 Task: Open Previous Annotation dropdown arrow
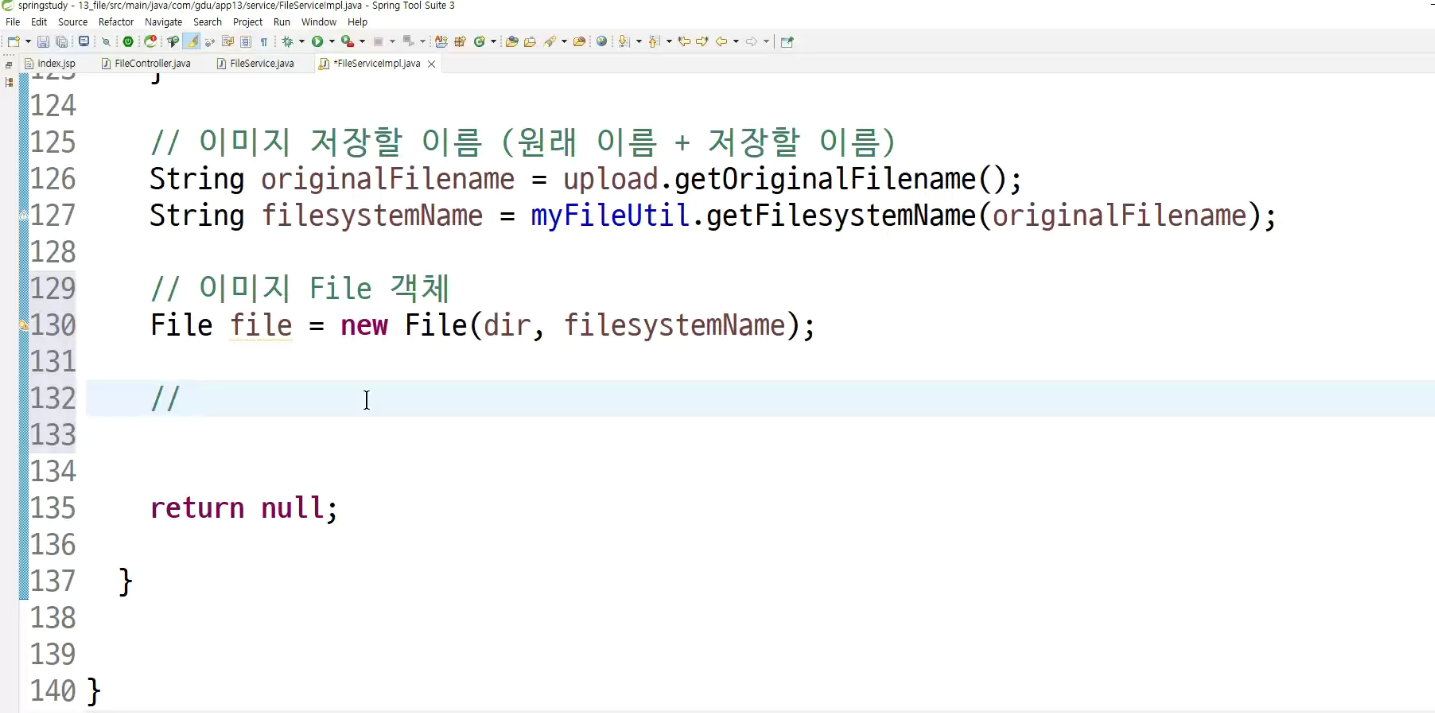pos(669,41)
